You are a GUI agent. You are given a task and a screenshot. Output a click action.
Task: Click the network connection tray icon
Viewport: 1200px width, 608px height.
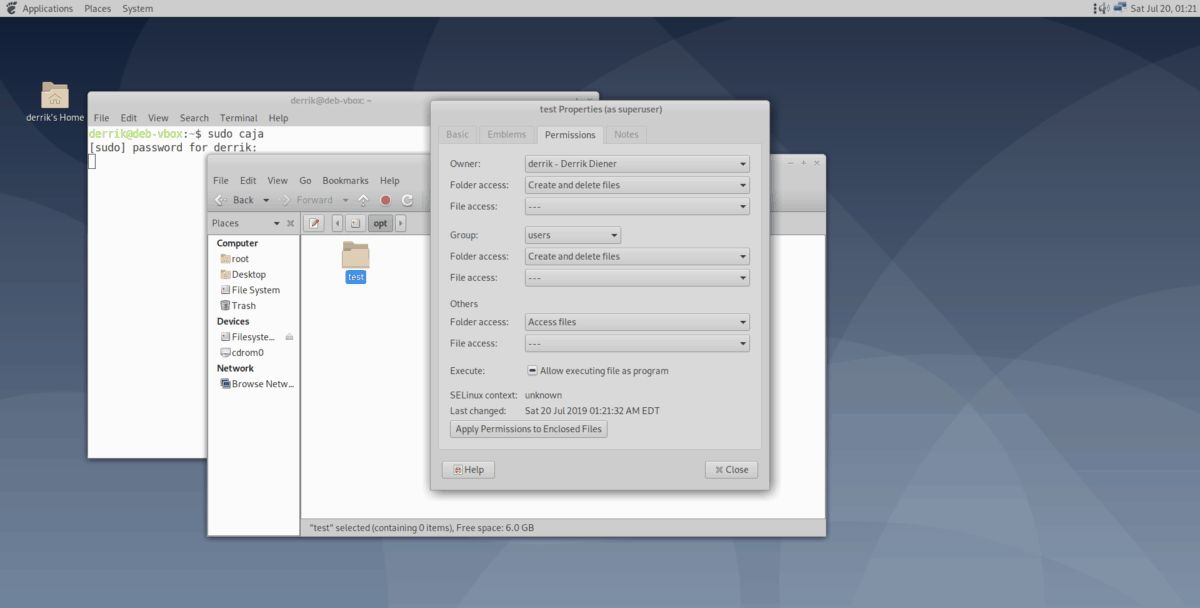1122,9
